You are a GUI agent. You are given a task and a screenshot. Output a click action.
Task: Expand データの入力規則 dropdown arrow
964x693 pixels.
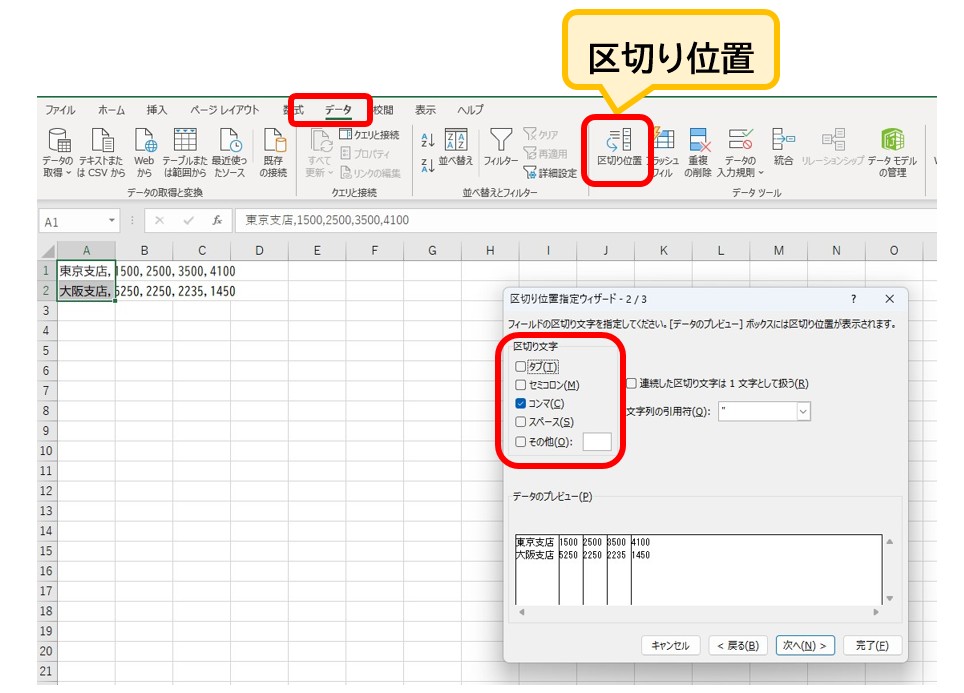(761, 173)
